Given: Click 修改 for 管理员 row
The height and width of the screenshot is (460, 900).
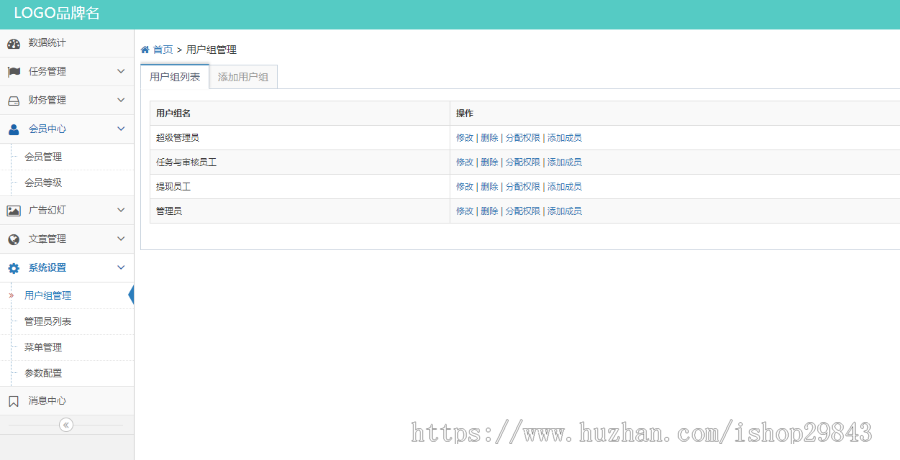Looking at the screenshot, I should pos(464,211).
